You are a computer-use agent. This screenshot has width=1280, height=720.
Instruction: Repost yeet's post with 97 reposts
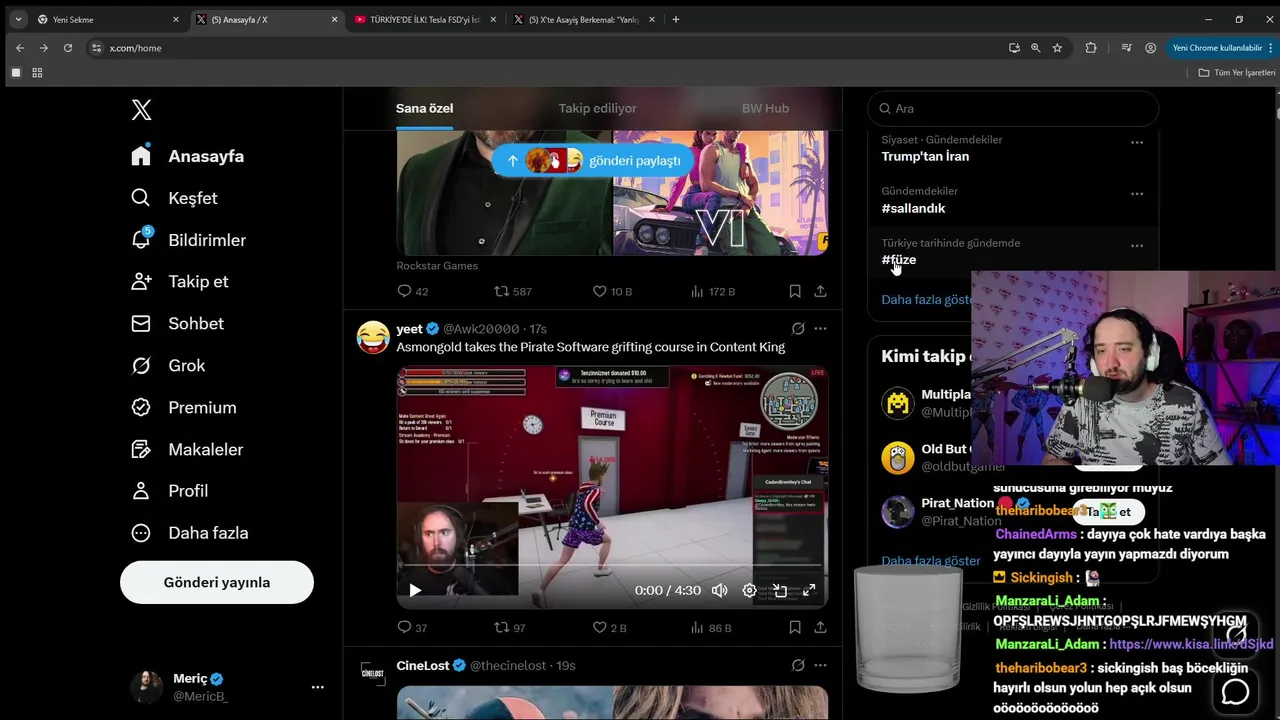click(510, 628)
